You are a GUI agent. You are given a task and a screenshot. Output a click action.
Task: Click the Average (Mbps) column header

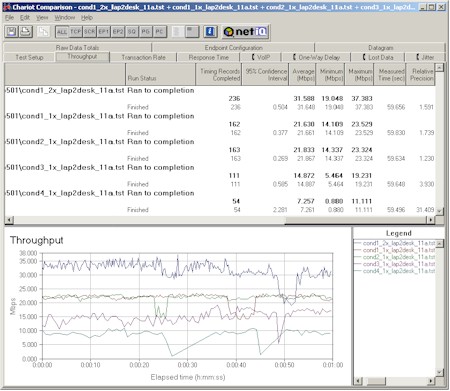[x=302, y=74]
